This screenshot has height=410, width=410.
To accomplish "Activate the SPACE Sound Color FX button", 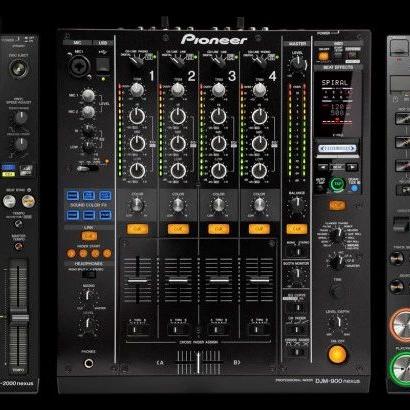I will coord(73,195).
